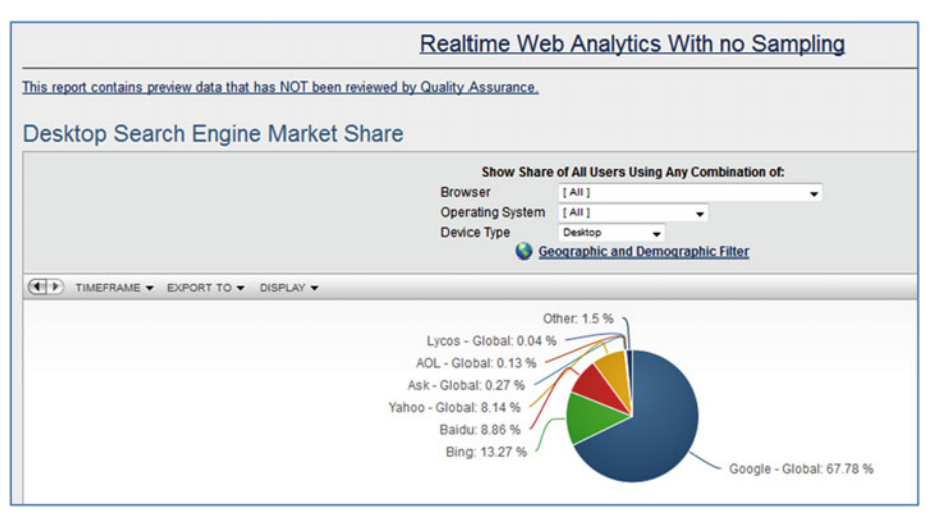Screen dimensions: 934x514
Task: Open the Device Type dropdown
Action: click(611, 233)
